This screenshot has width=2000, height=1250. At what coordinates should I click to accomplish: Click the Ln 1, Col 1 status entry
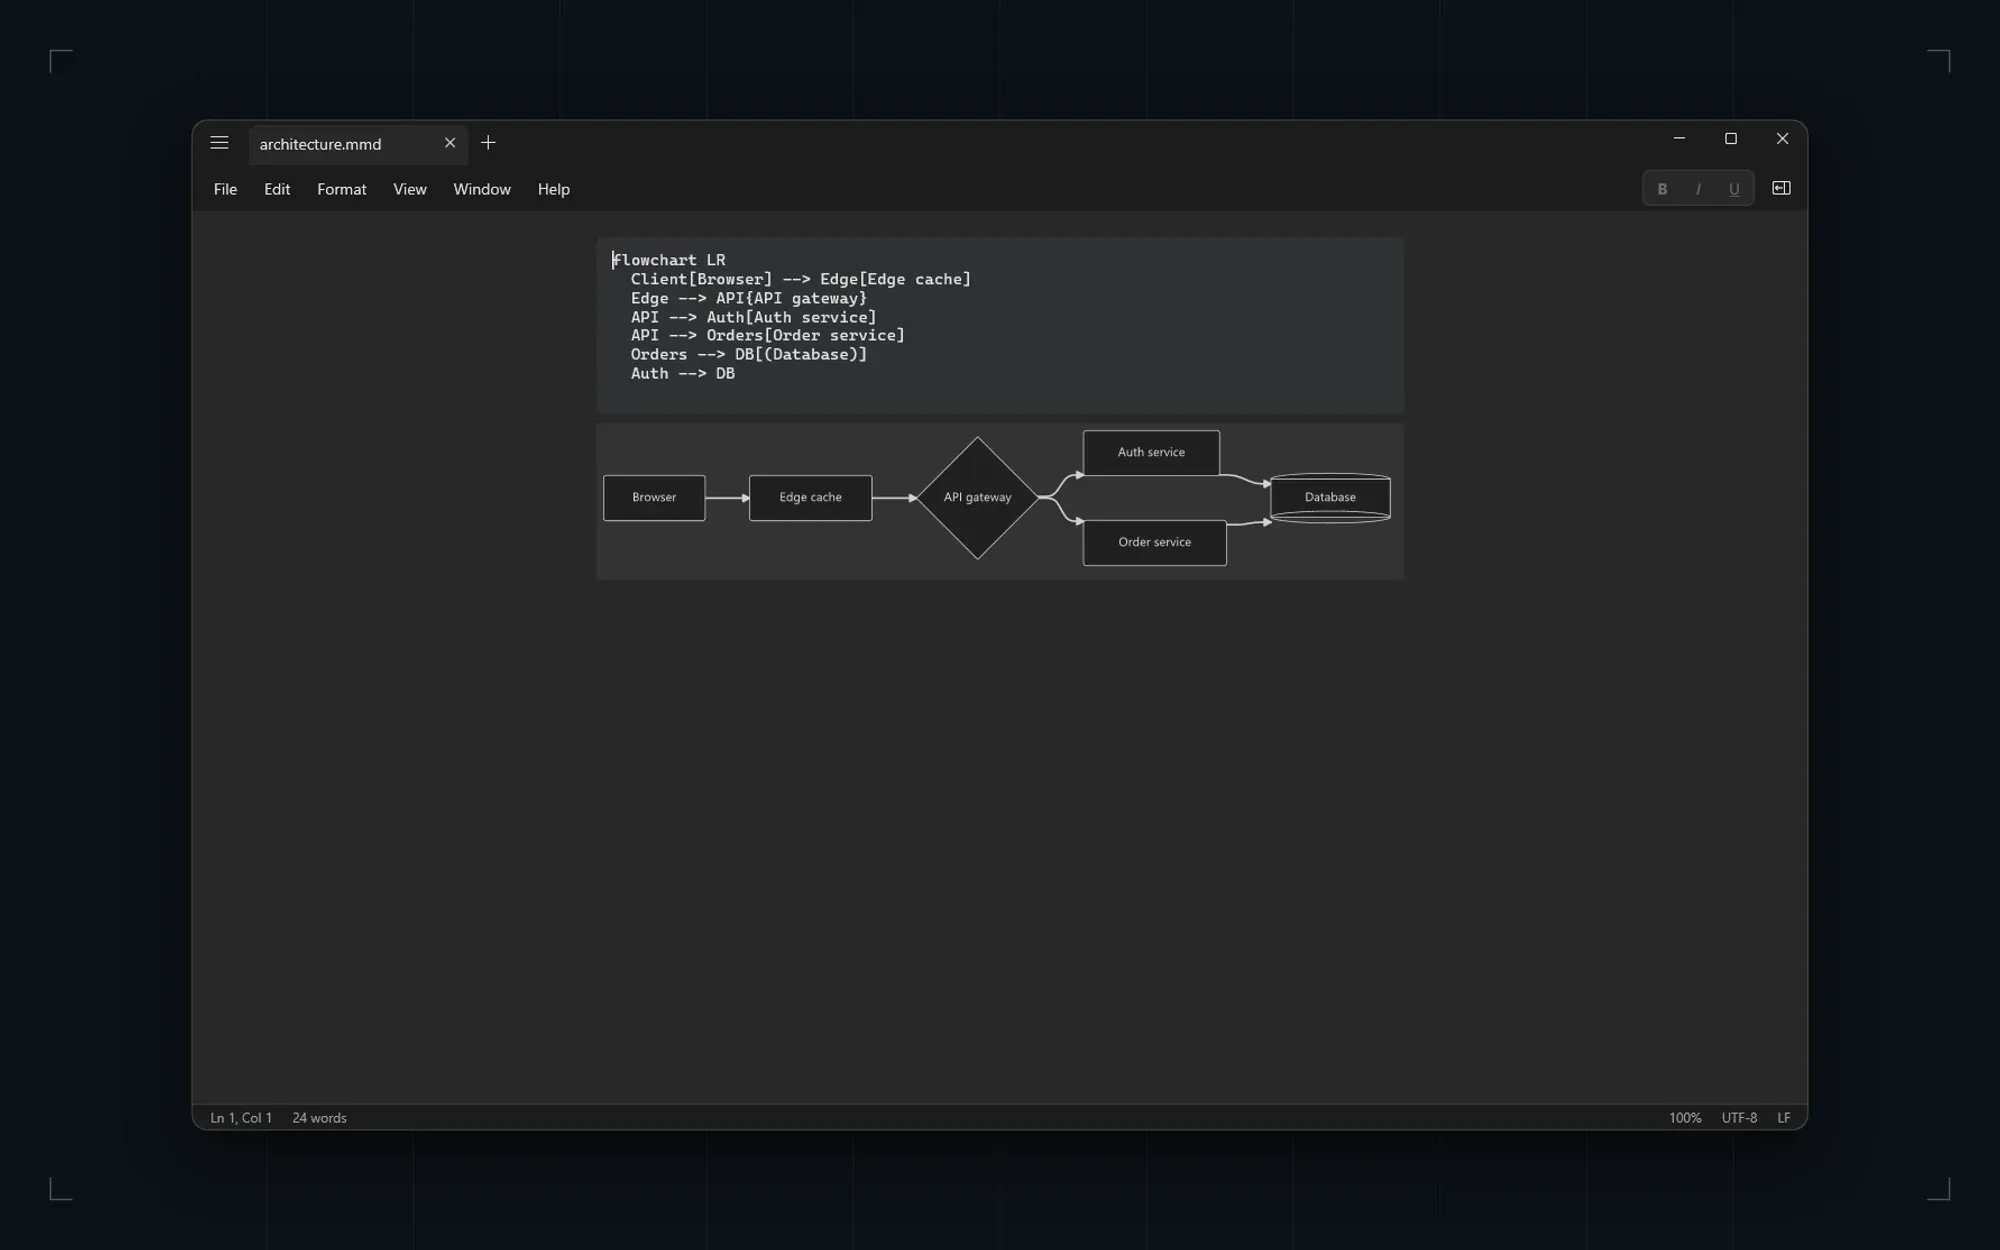click(x=241, y=1118)
